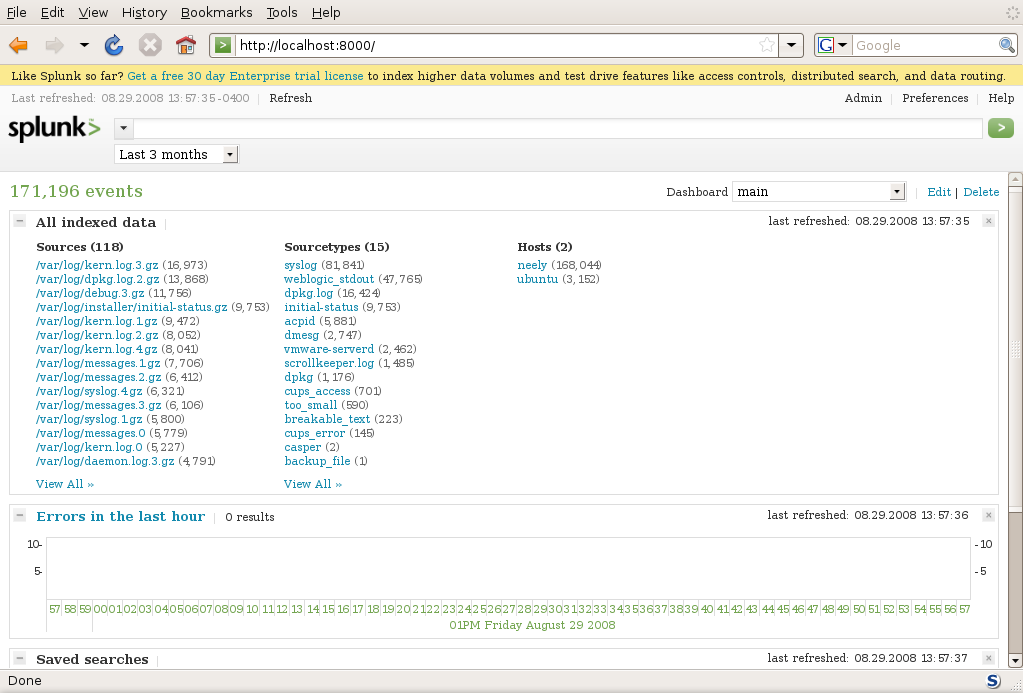Reload the page with the refresh icon

[114, 45]
